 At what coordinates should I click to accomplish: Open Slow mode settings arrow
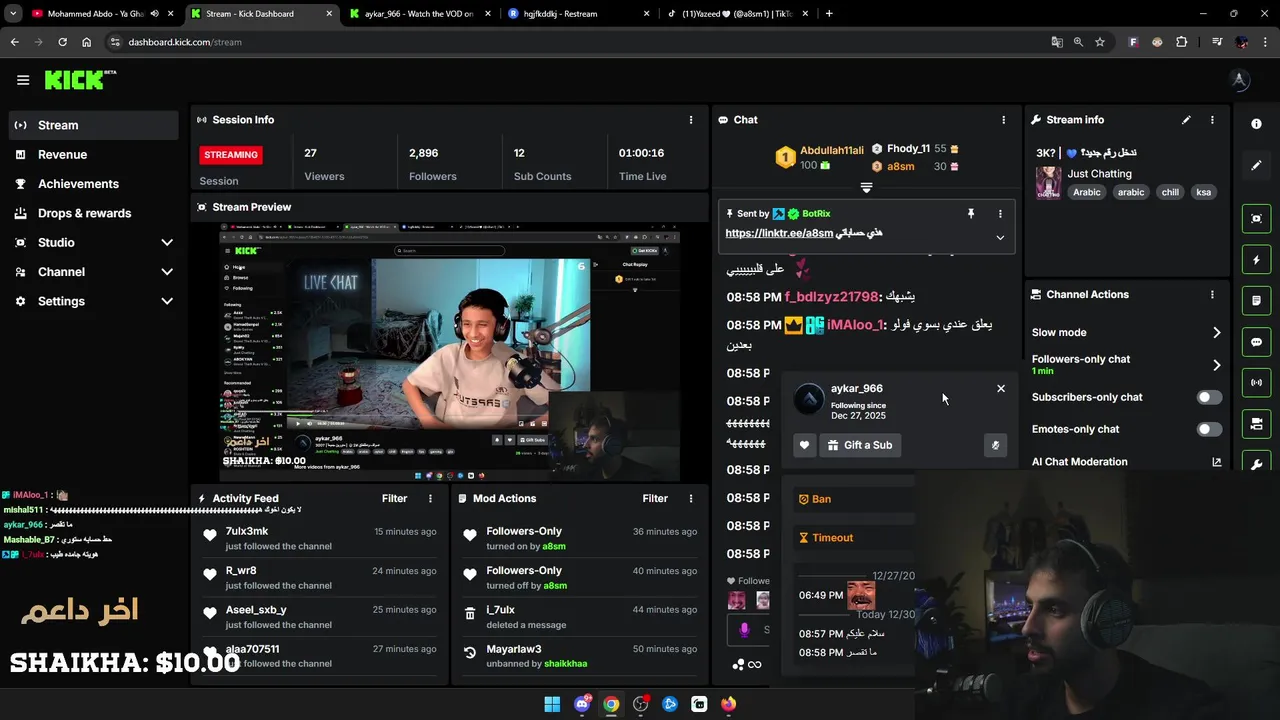(1216, 333)
